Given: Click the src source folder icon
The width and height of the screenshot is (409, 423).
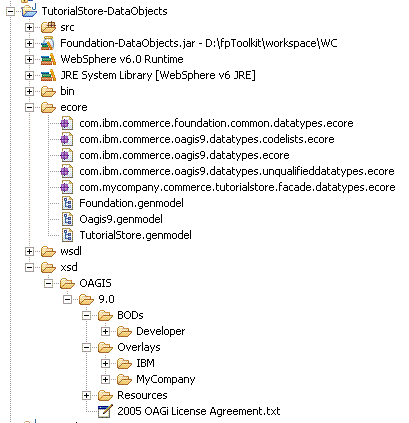Looking at the screenshot, I should coord(48,27).
